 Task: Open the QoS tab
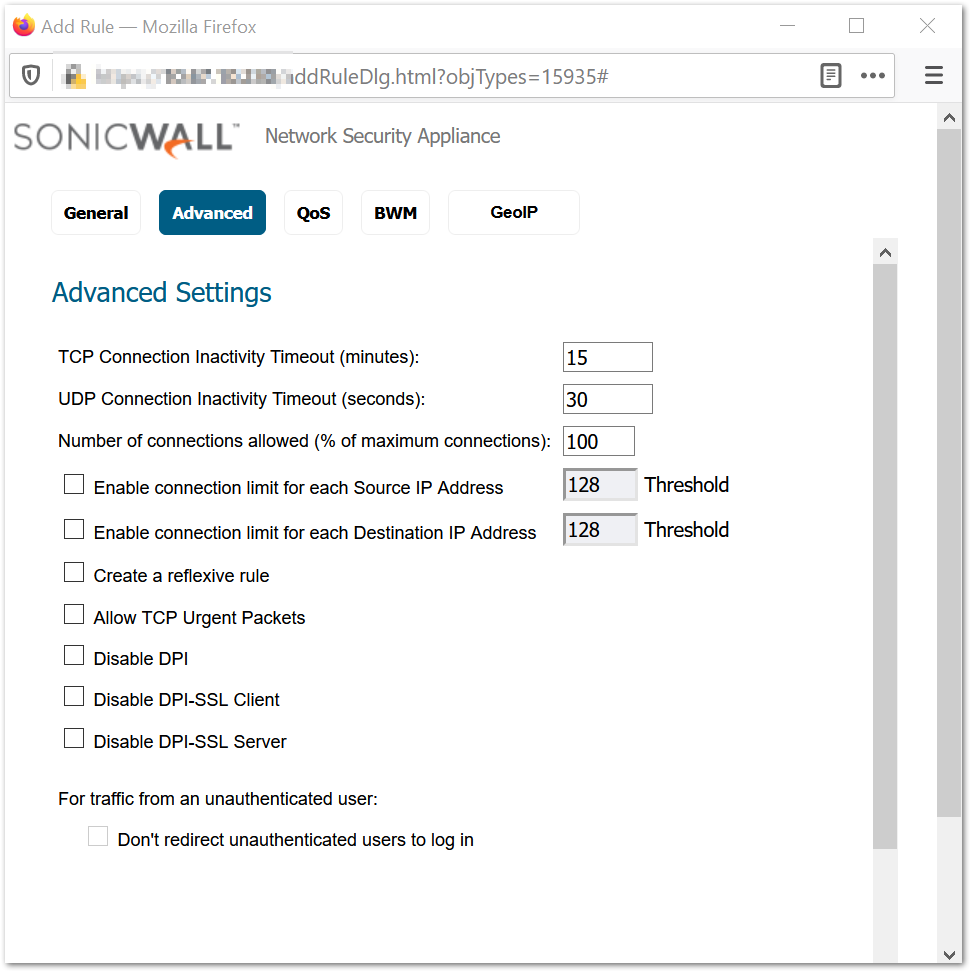313,213
